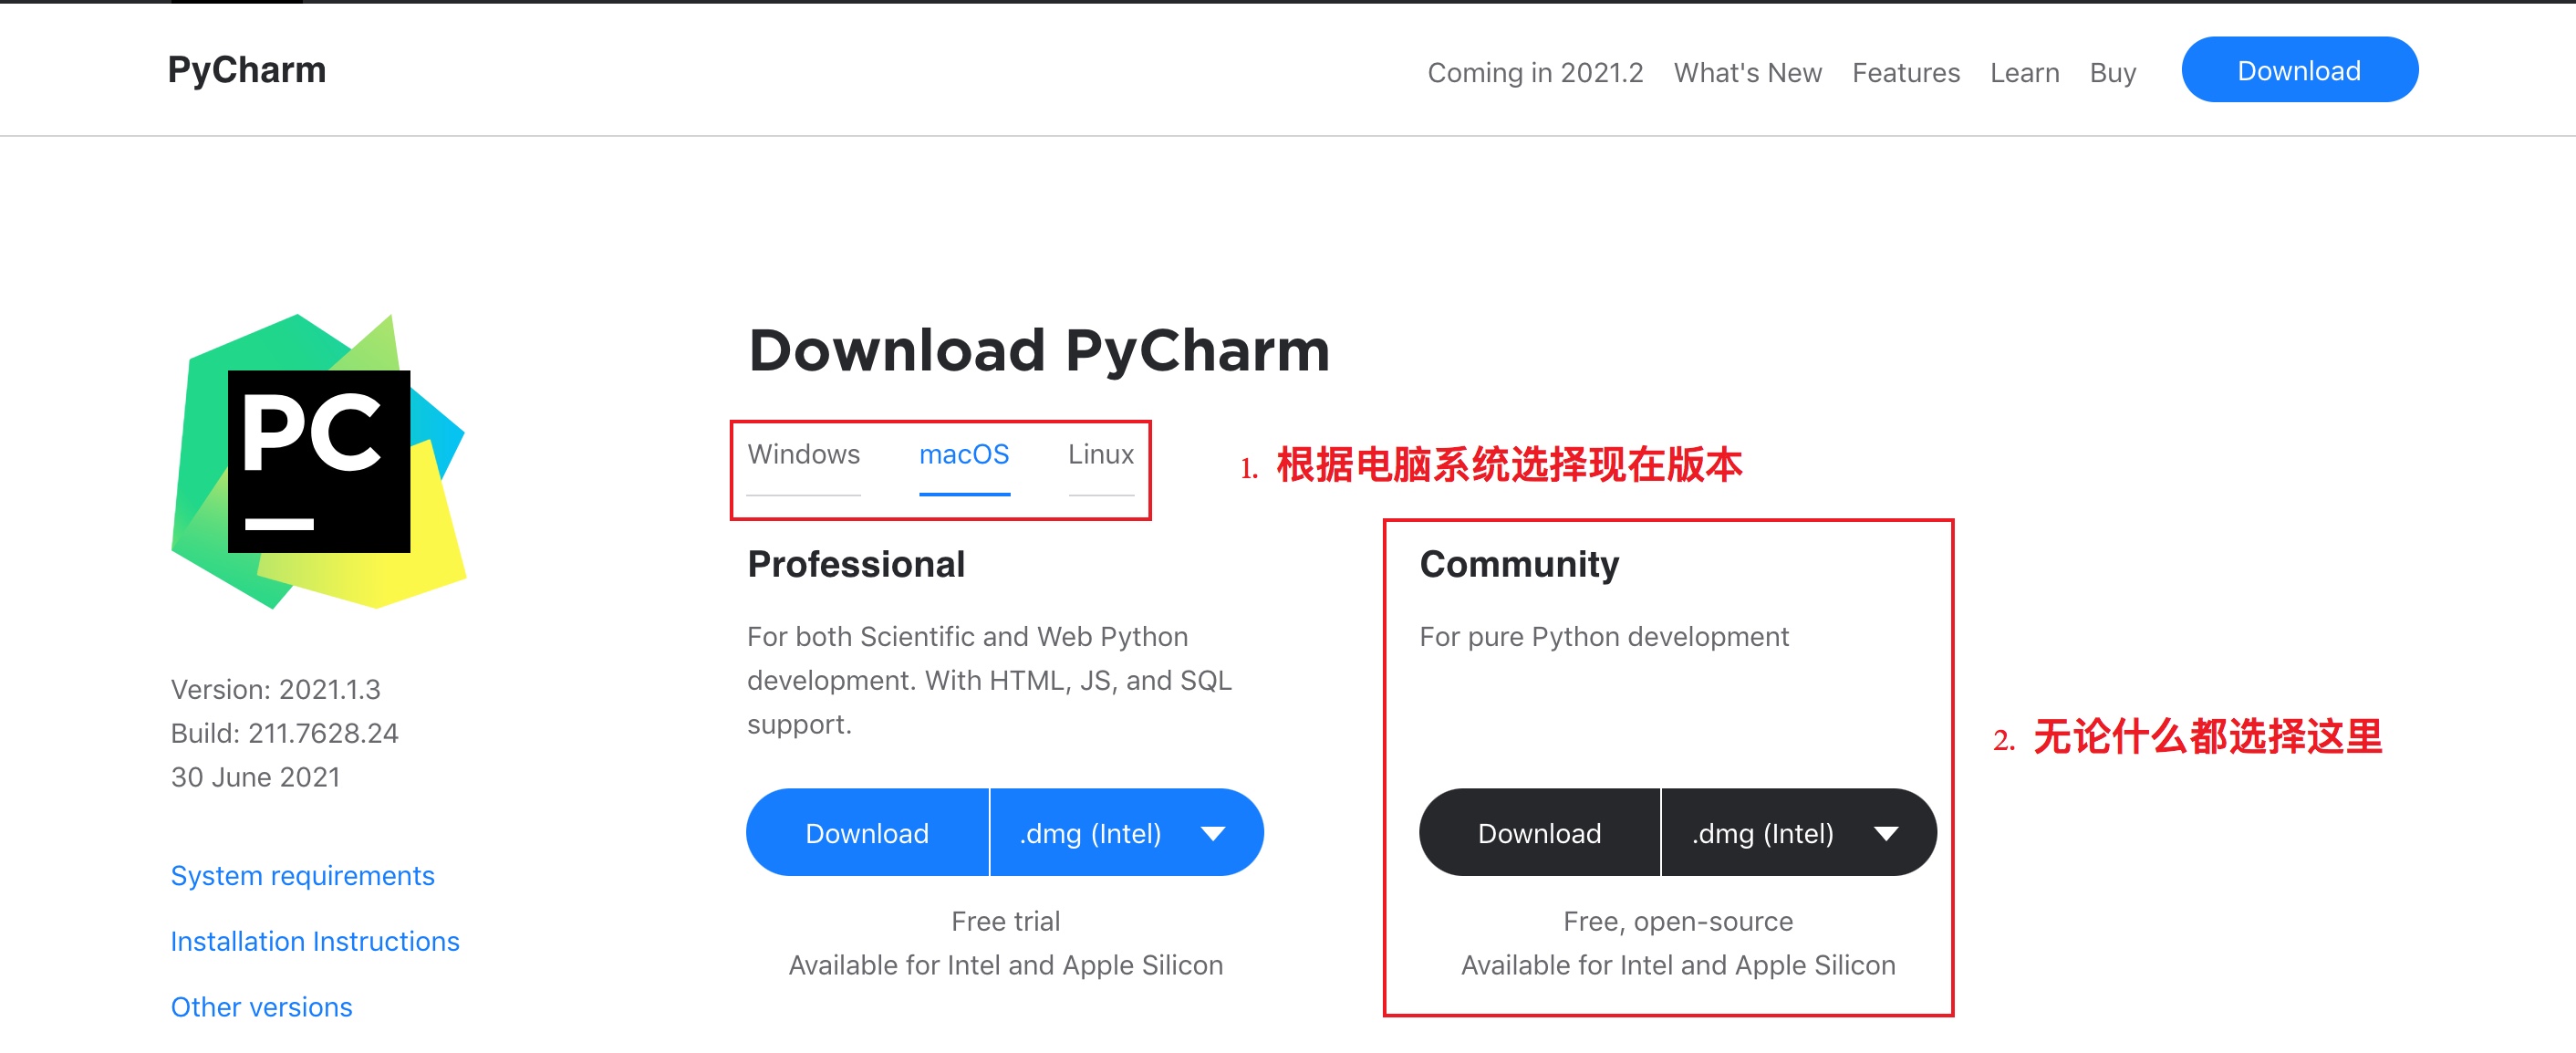The width and height of the screenshot is (2576, 1053).
Task: Download the Professional edition
Action: (x=867, y=833)
